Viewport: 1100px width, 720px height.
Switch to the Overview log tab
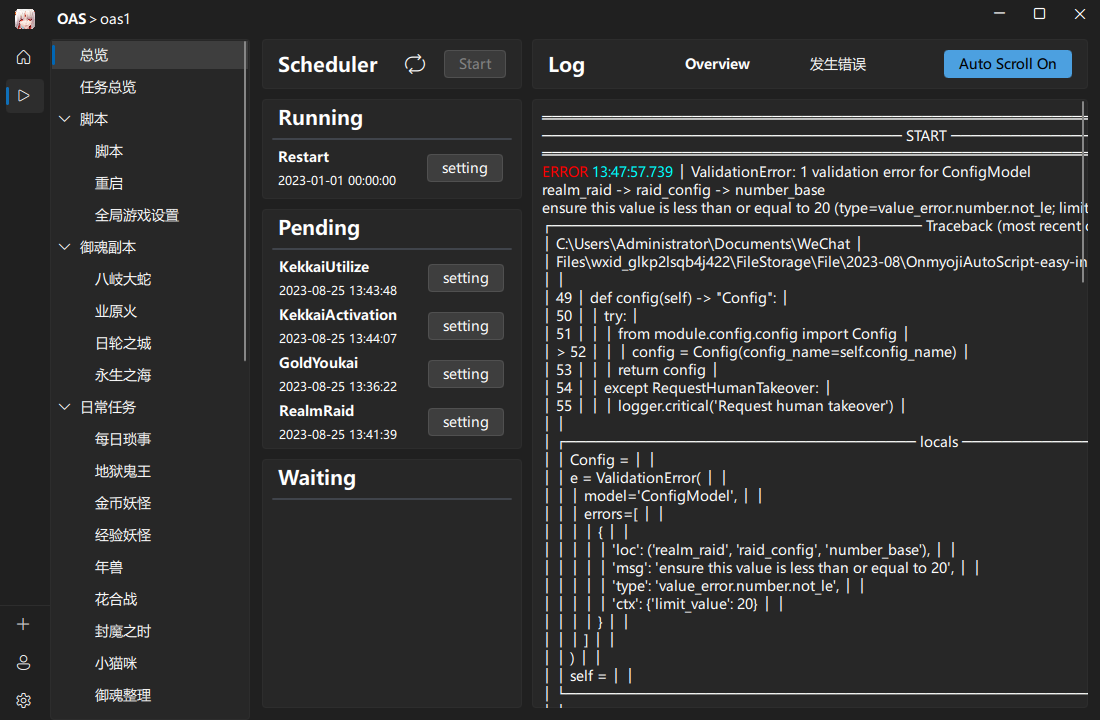click(x=717, y=63)
